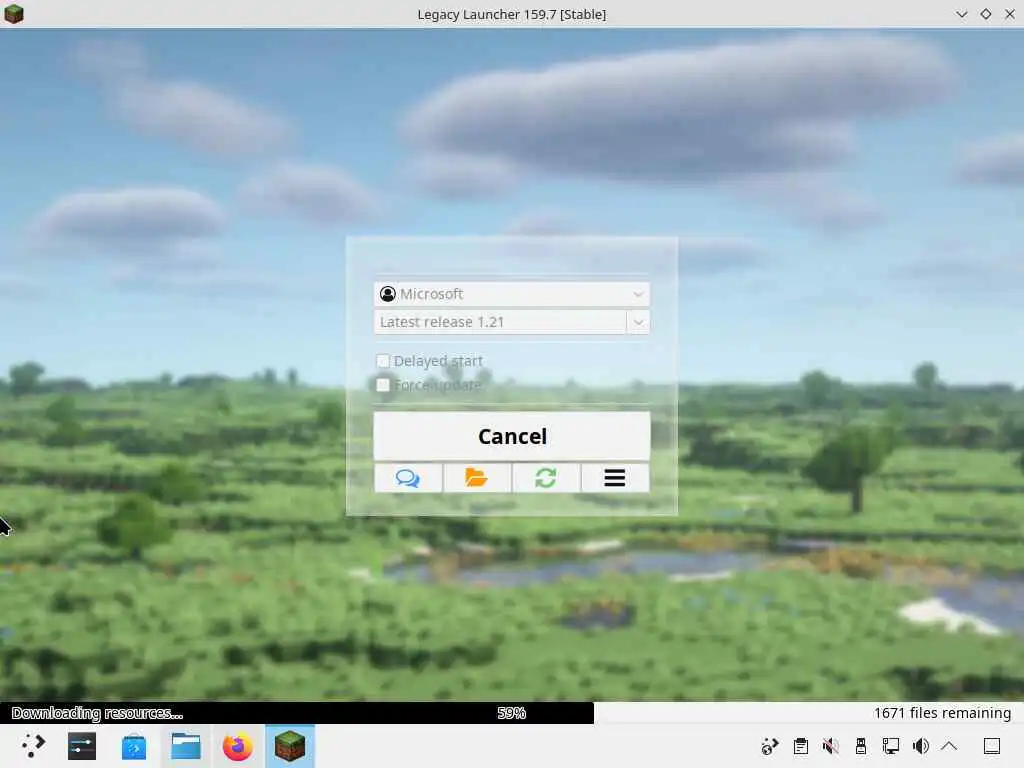Open the hamburger settings menu
1024x768 pixels.
615,478
